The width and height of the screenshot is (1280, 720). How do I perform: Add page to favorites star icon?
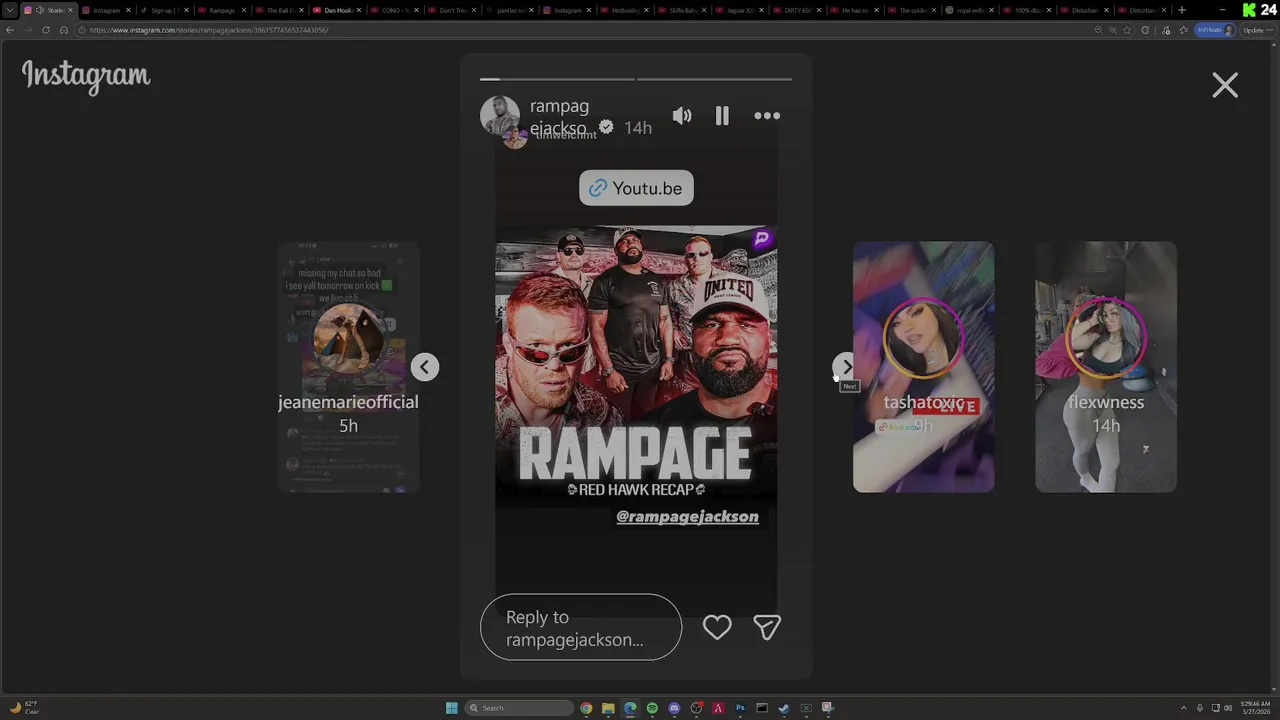coord(1128,30)
